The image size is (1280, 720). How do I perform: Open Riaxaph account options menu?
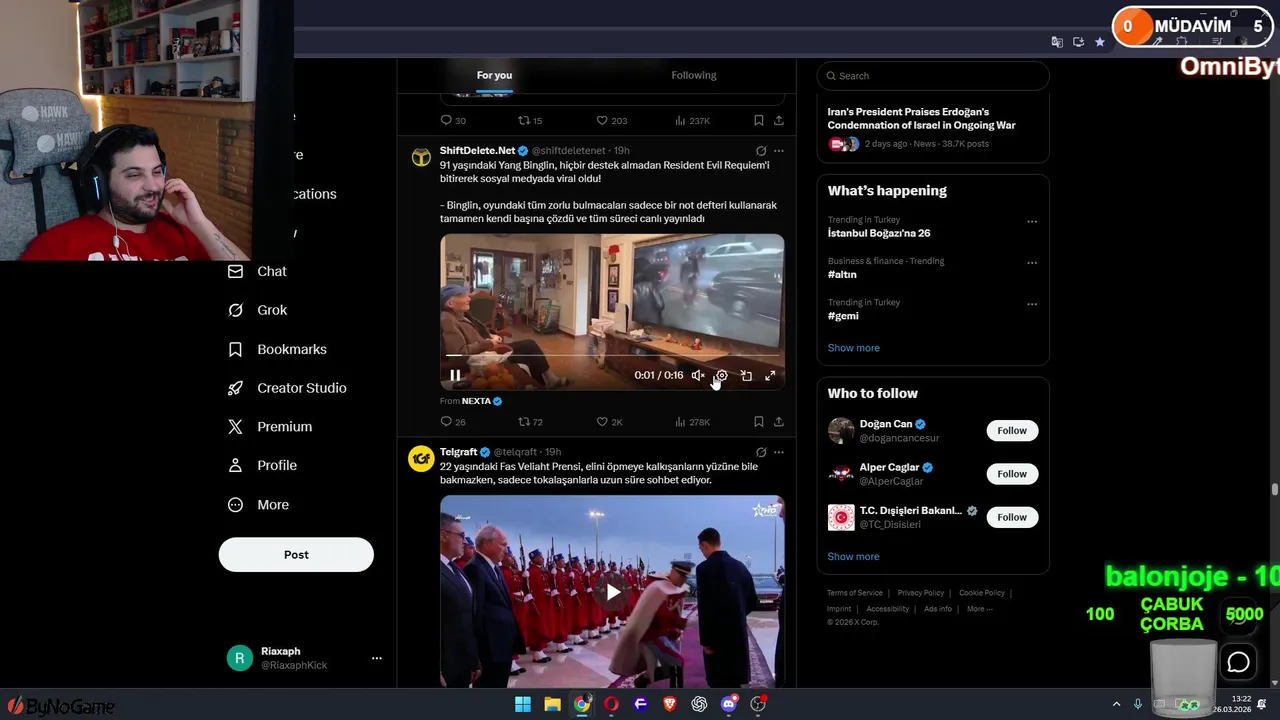point(377,658)
